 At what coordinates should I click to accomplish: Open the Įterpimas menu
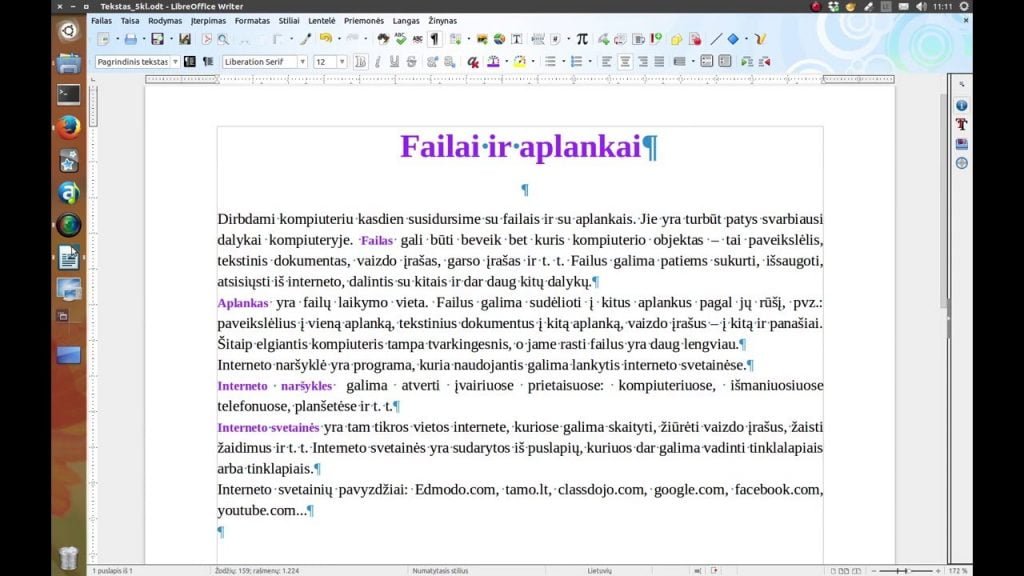coord(208,21)
